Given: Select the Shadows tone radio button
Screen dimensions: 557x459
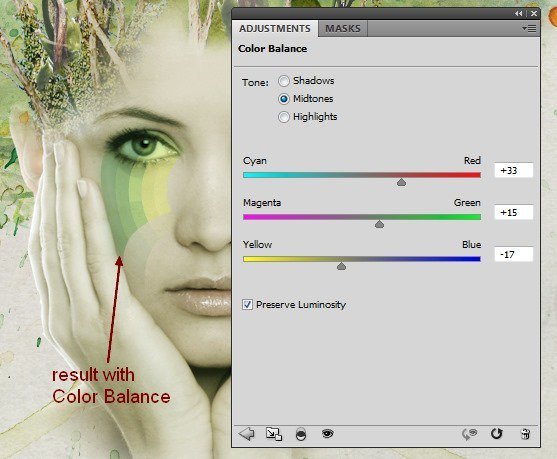Looking at the screenshot, I should (x=283, y=81).
